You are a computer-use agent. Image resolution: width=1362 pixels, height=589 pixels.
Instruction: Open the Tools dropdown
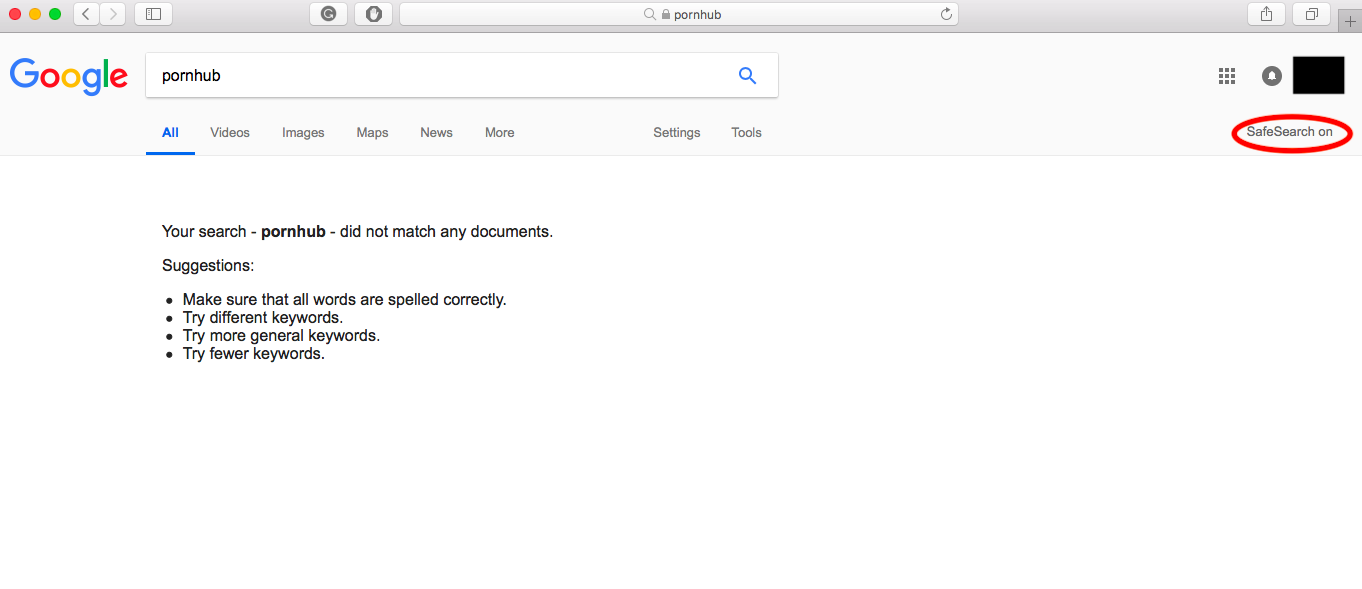tap(746, 132)
